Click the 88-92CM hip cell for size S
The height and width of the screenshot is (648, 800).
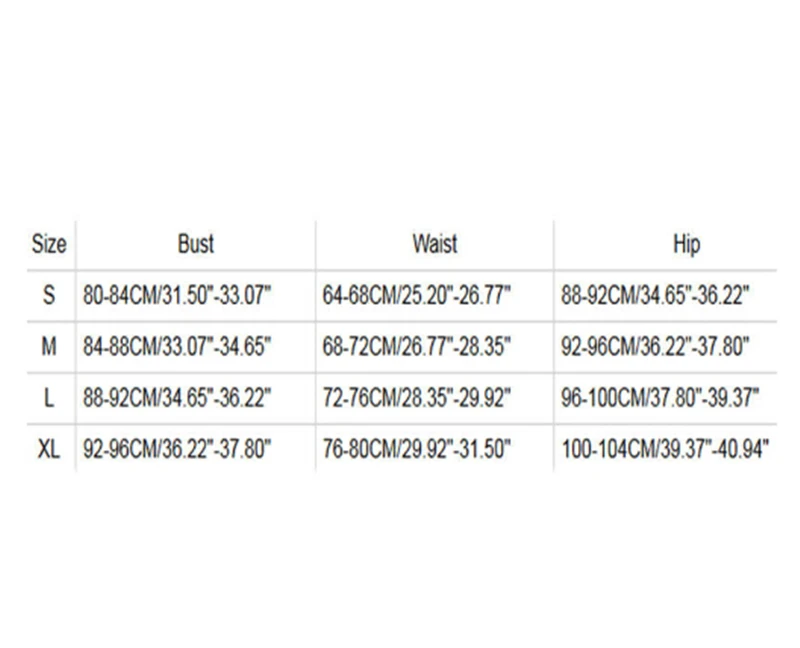pyautogui.click(x=657, y=295)
